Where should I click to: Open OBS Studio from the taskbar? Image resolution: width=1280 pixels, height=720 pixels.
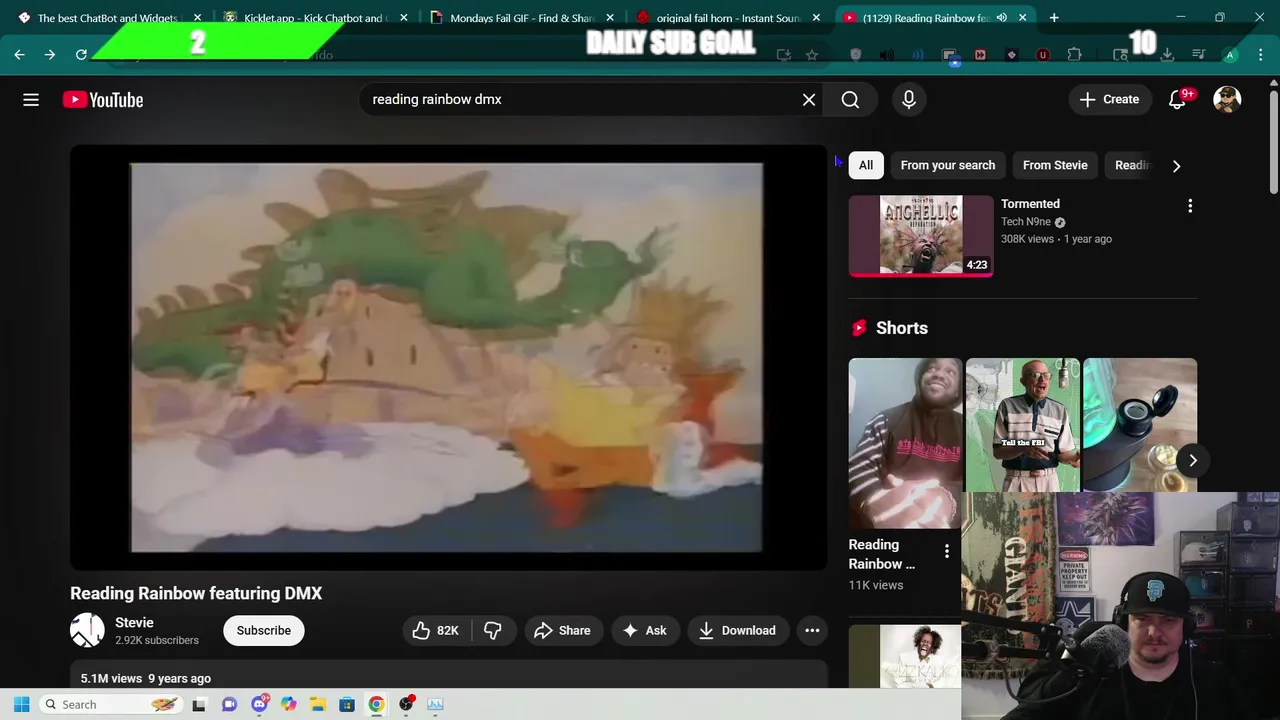click(x=406, y=704)
